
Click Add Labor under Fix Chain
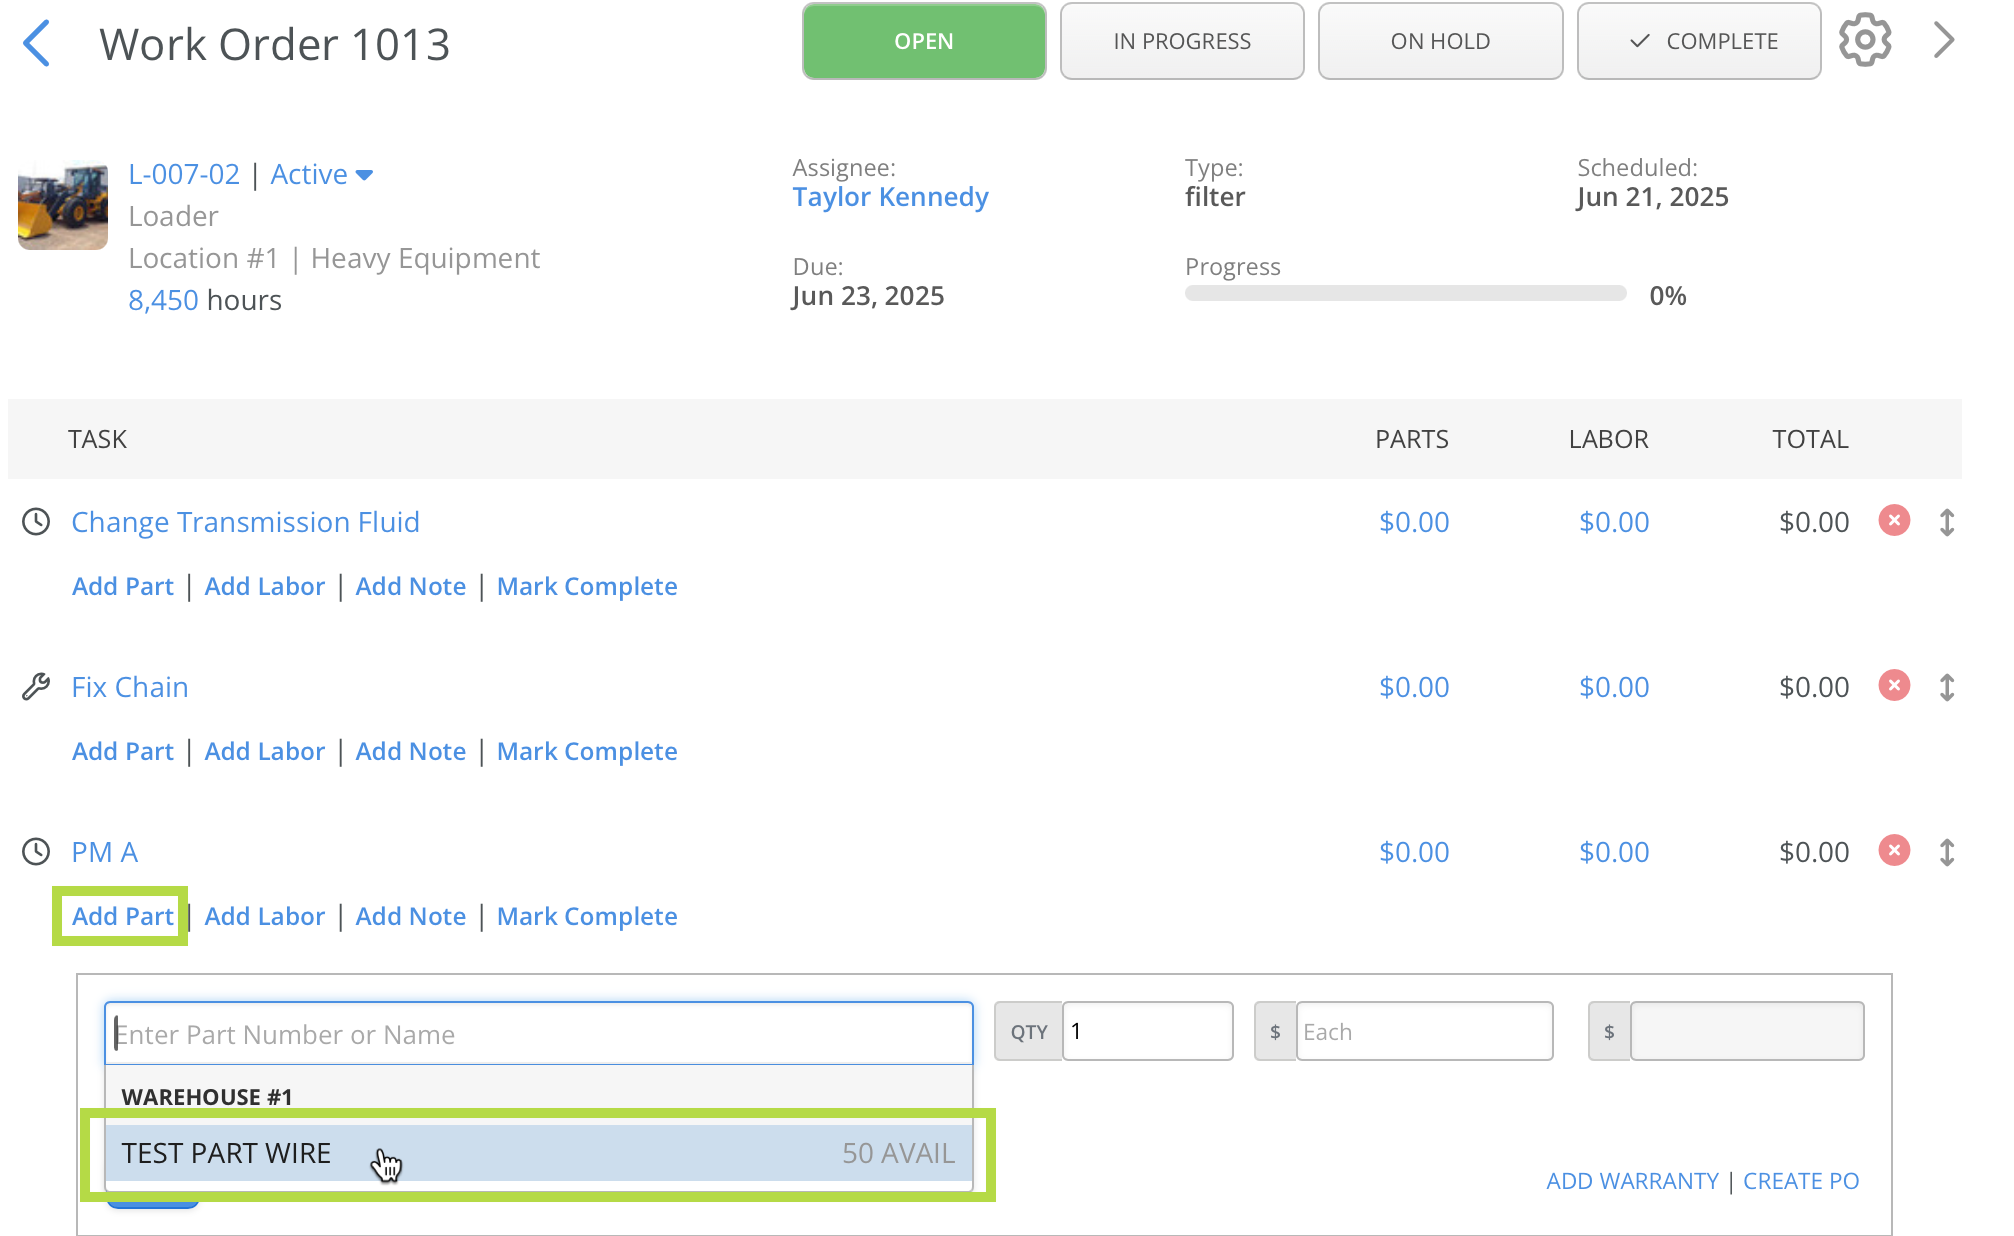tap(265, 751)
